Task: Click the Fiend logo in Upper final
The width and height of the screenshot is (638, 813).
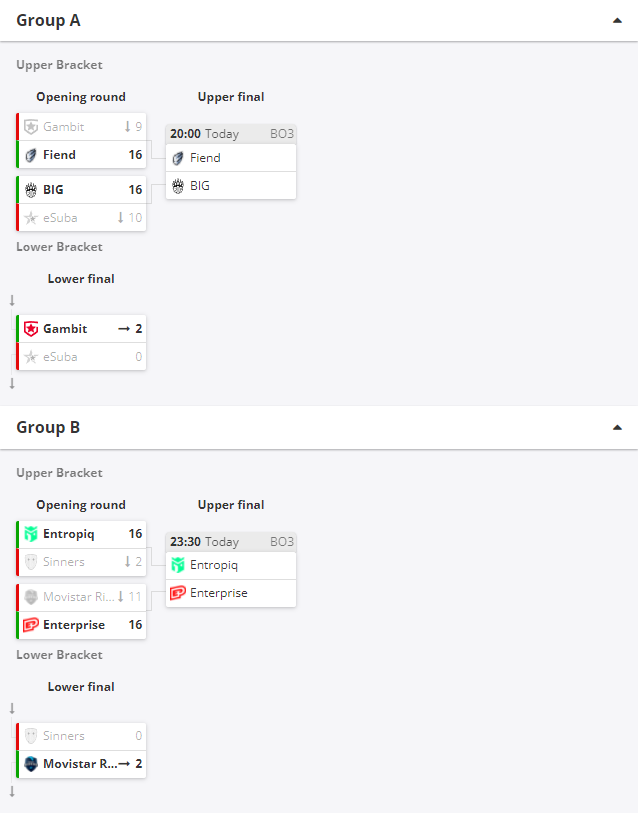Action: tap(178, 158)
